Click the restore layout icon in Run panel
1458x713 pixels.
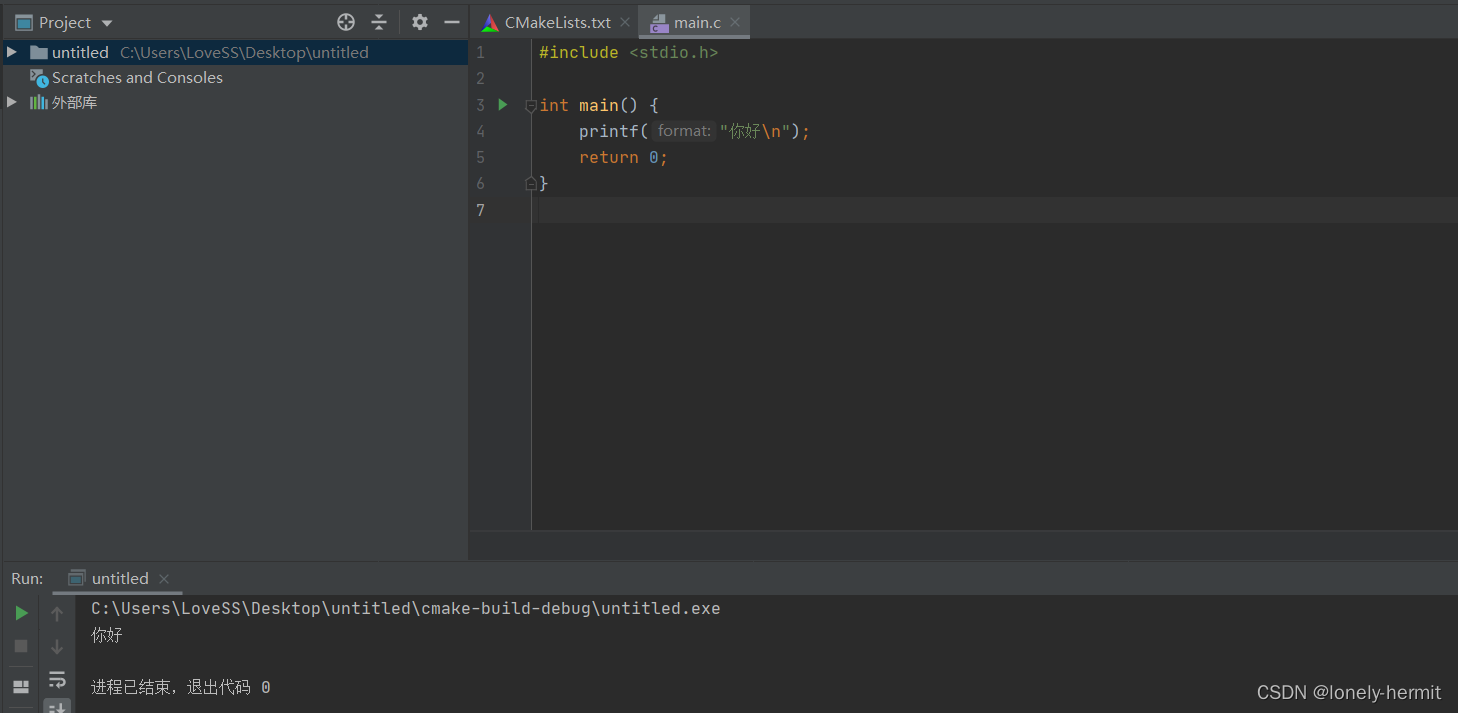pyautogui.click(x=21, y=686)
